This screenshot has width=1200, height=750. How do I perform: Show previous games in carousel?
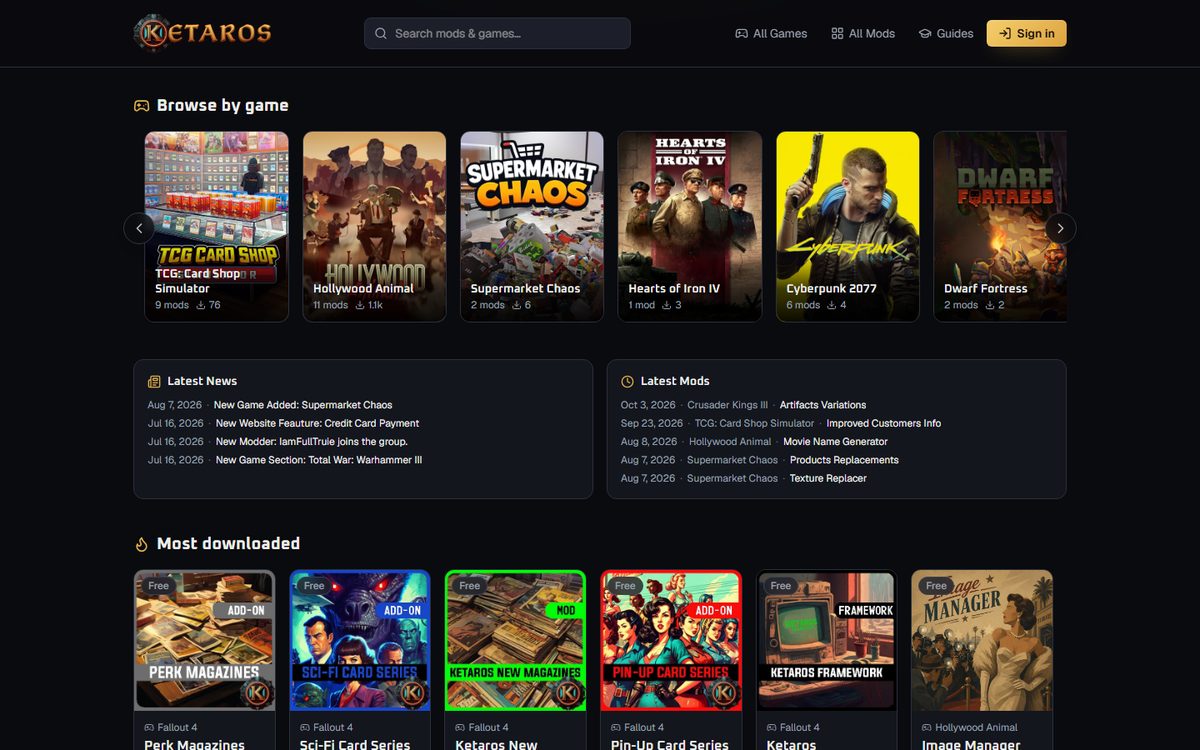pos(139,228)
